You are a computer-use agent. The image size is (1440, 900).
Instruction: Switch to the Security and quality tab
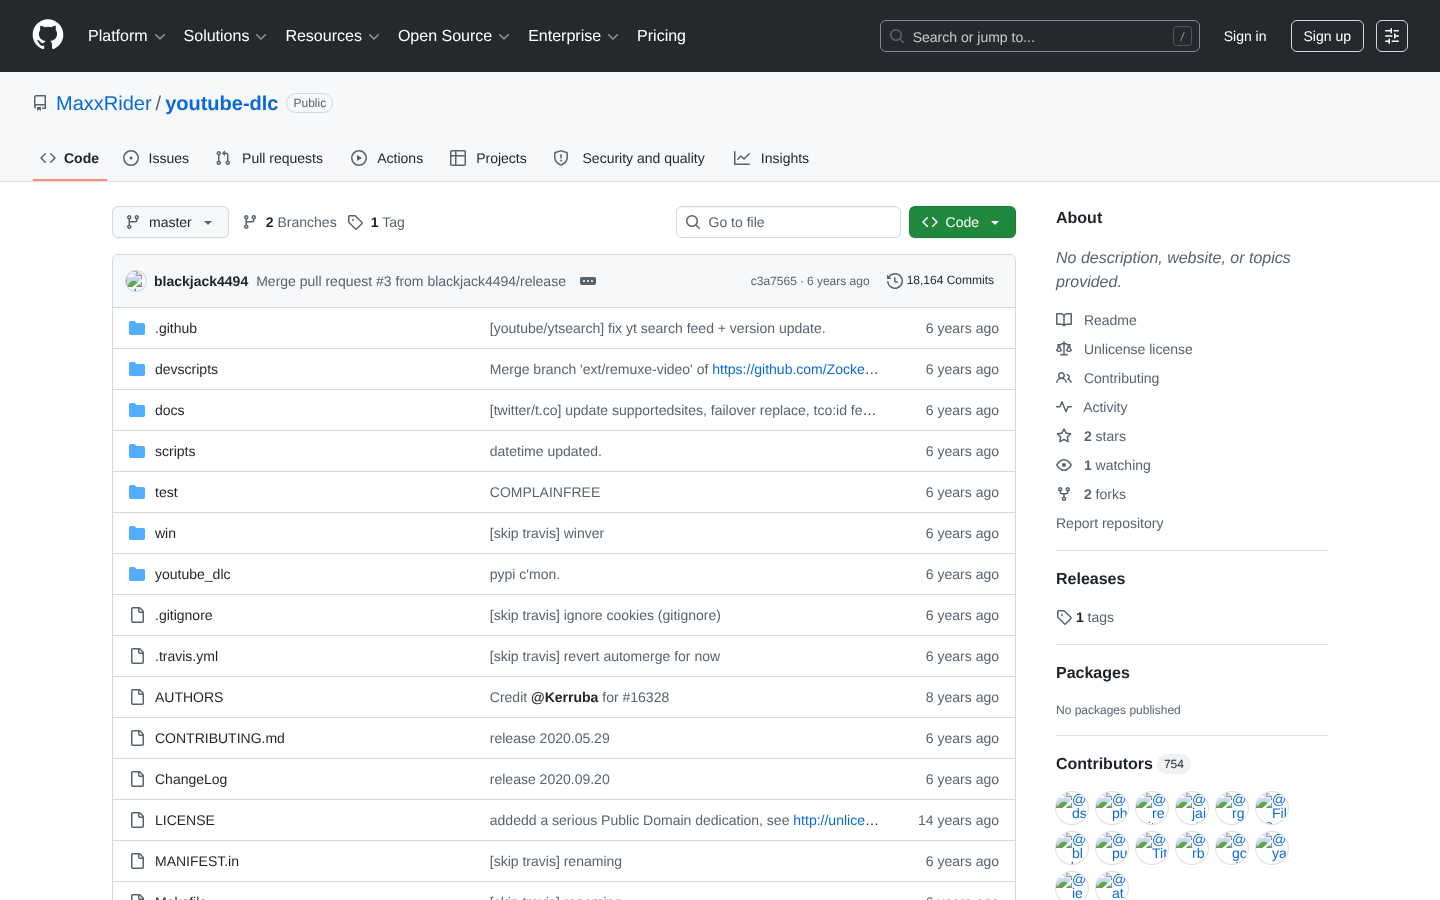click(629, 158)
